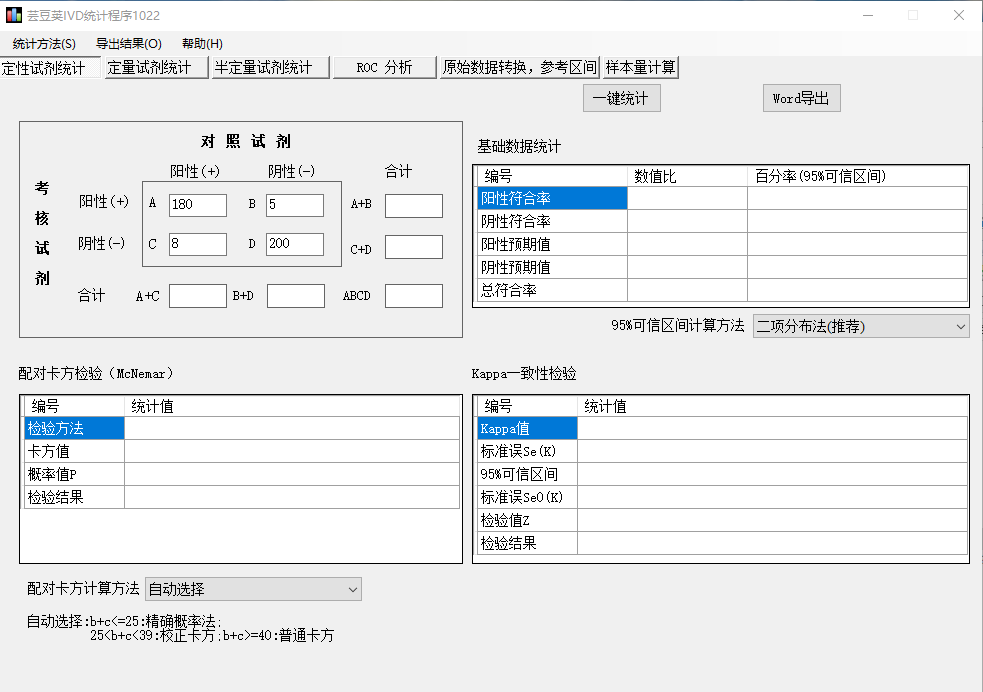Image resolution: width=983 pixels, height=692 pixels.
Task: Expand the 95%可信区间计算方法 dropdown
Action: [860, 326]
